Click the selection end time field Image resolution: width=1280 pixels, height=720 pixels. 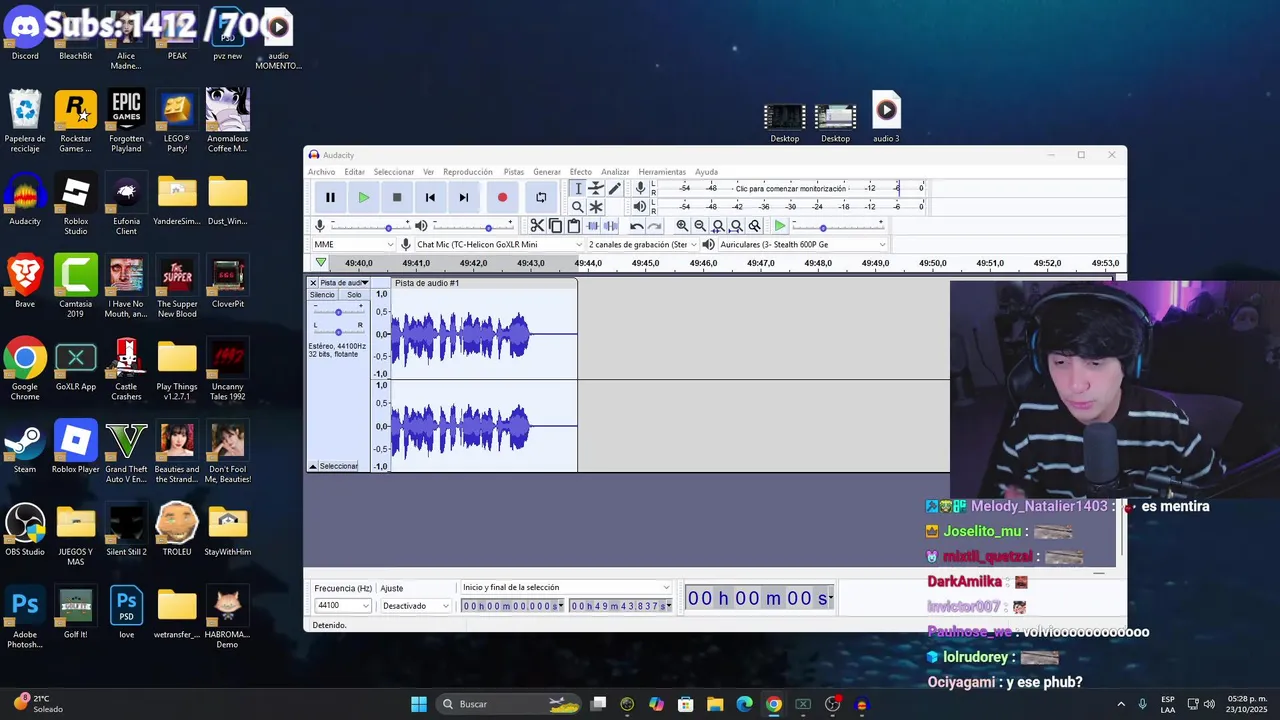(x=621, y=606)
